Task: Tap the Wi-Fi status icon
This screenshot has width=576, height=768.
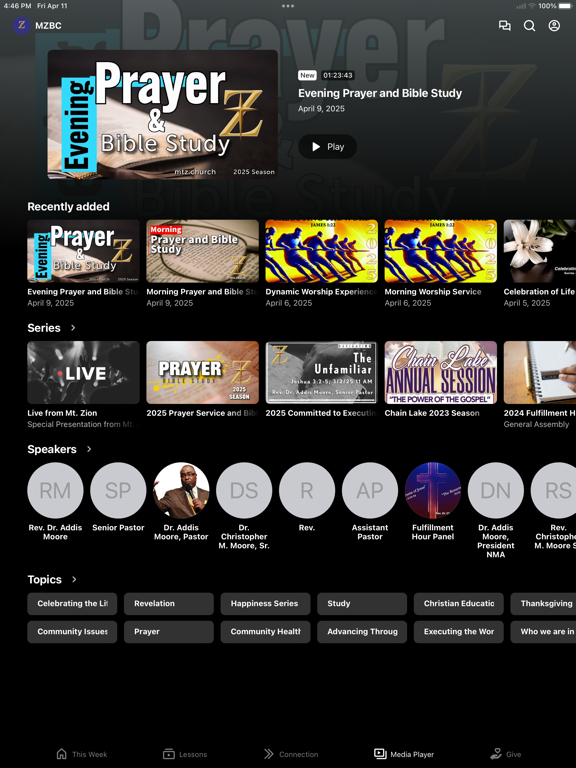Action: pos(532,6)
